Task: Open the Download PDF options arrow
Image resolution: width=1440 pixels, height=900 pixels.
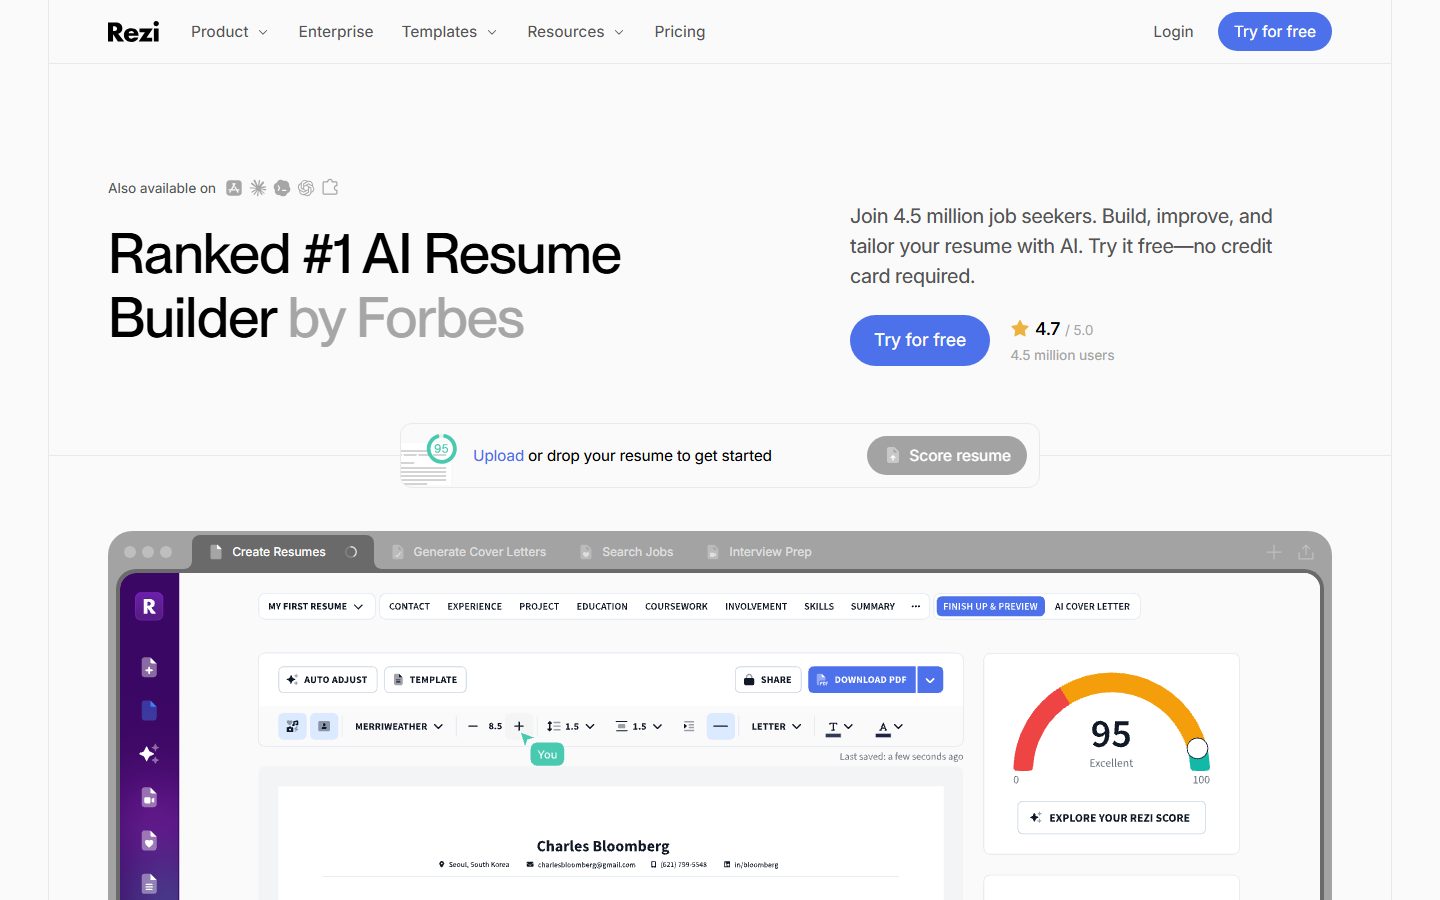Action: tap(930, 680)
